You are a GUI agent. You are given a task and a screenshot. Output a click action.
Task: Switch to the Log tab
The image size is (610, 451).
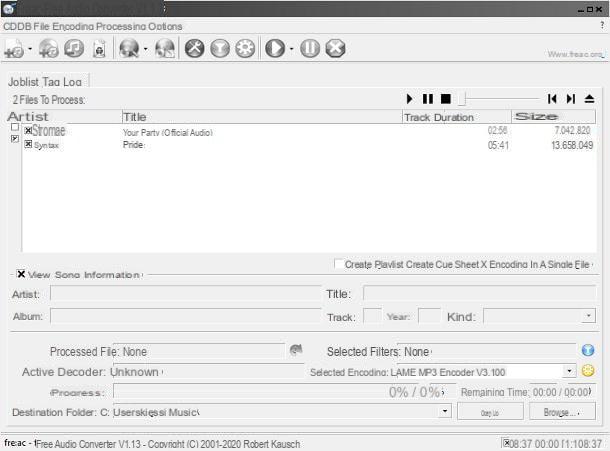72,82
